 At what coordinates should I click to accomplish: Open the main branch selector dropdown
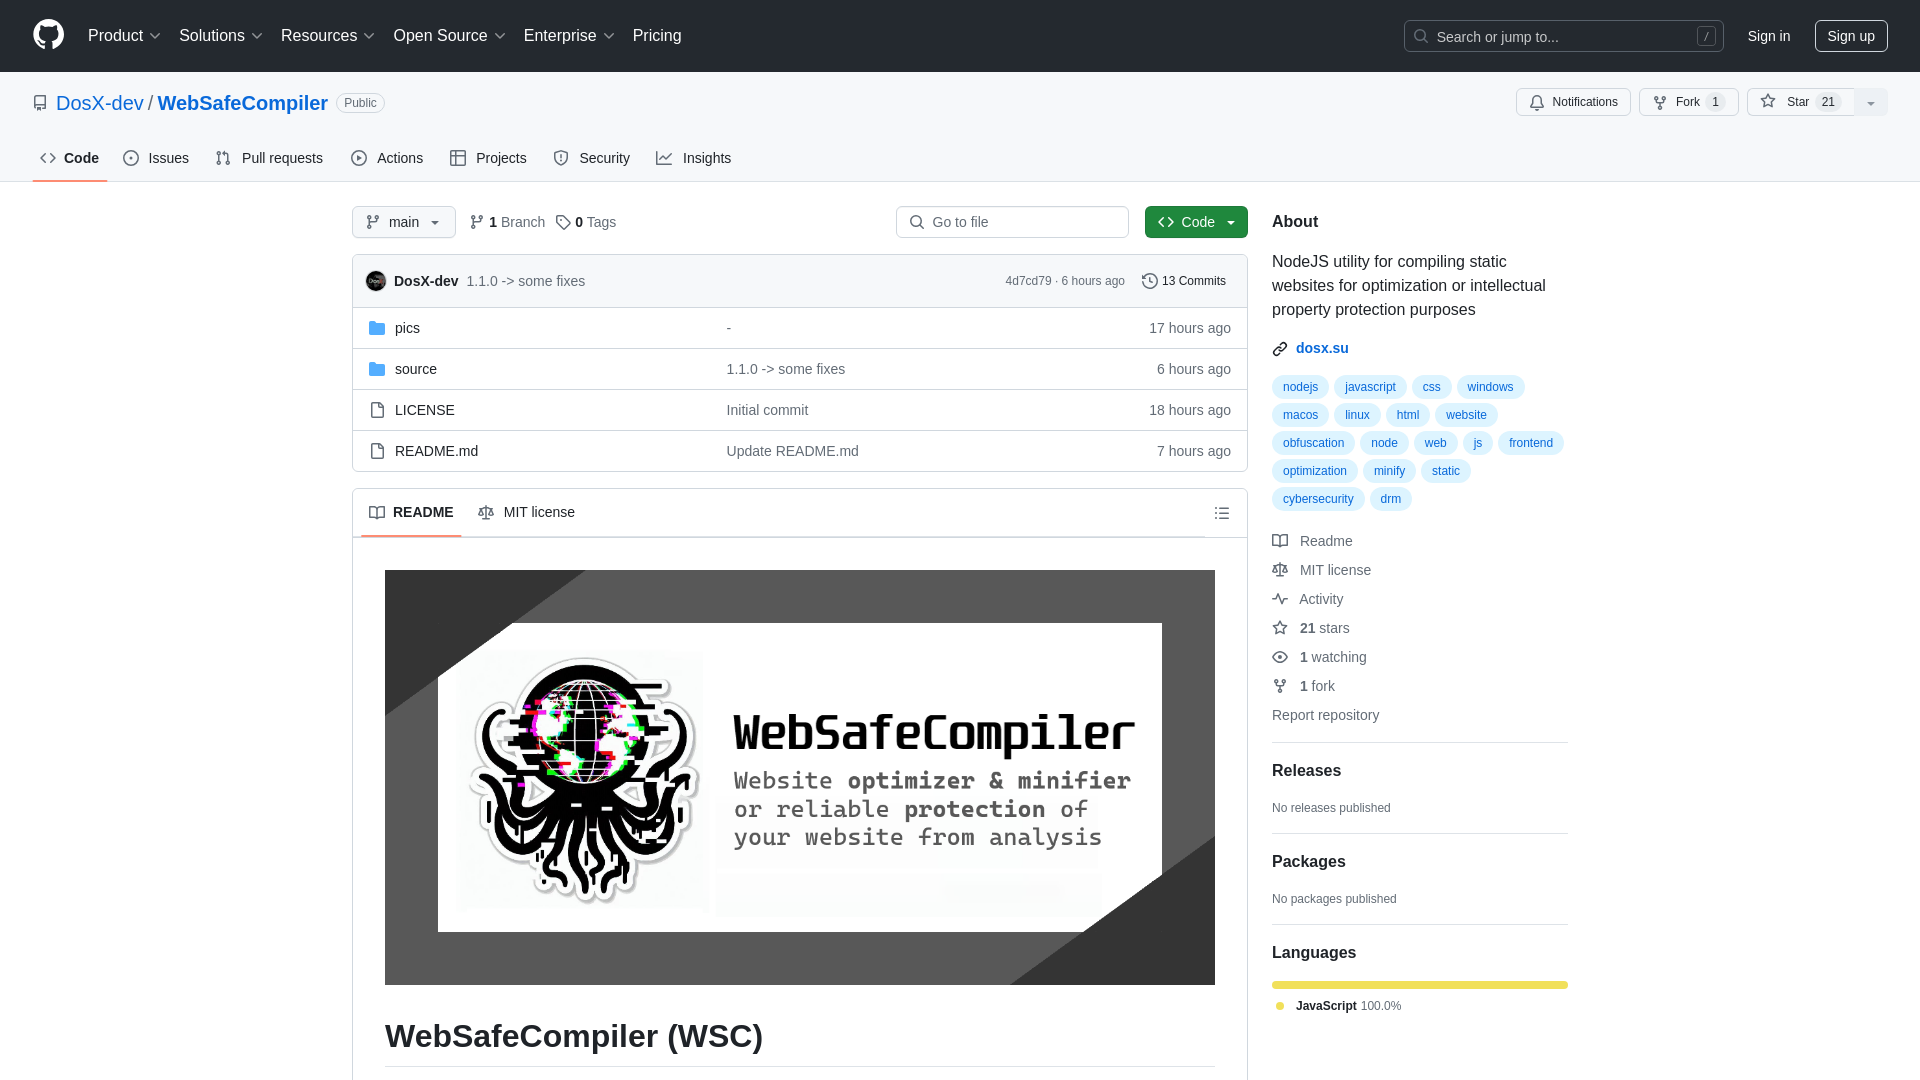[404, 222]
